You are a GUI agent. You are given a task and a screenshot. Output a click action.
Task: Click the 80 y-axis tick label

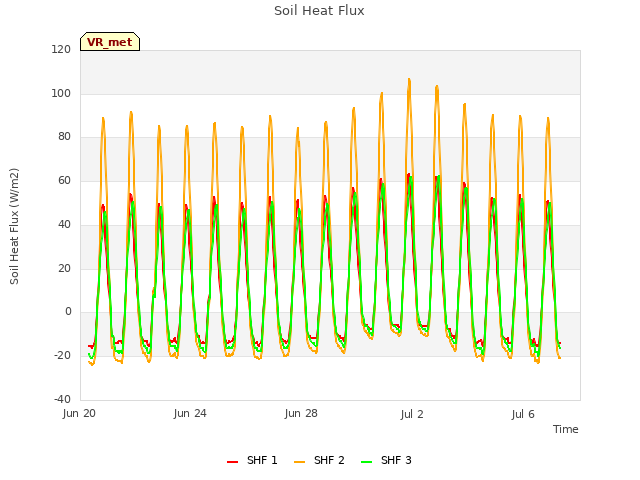pos(64,136)
